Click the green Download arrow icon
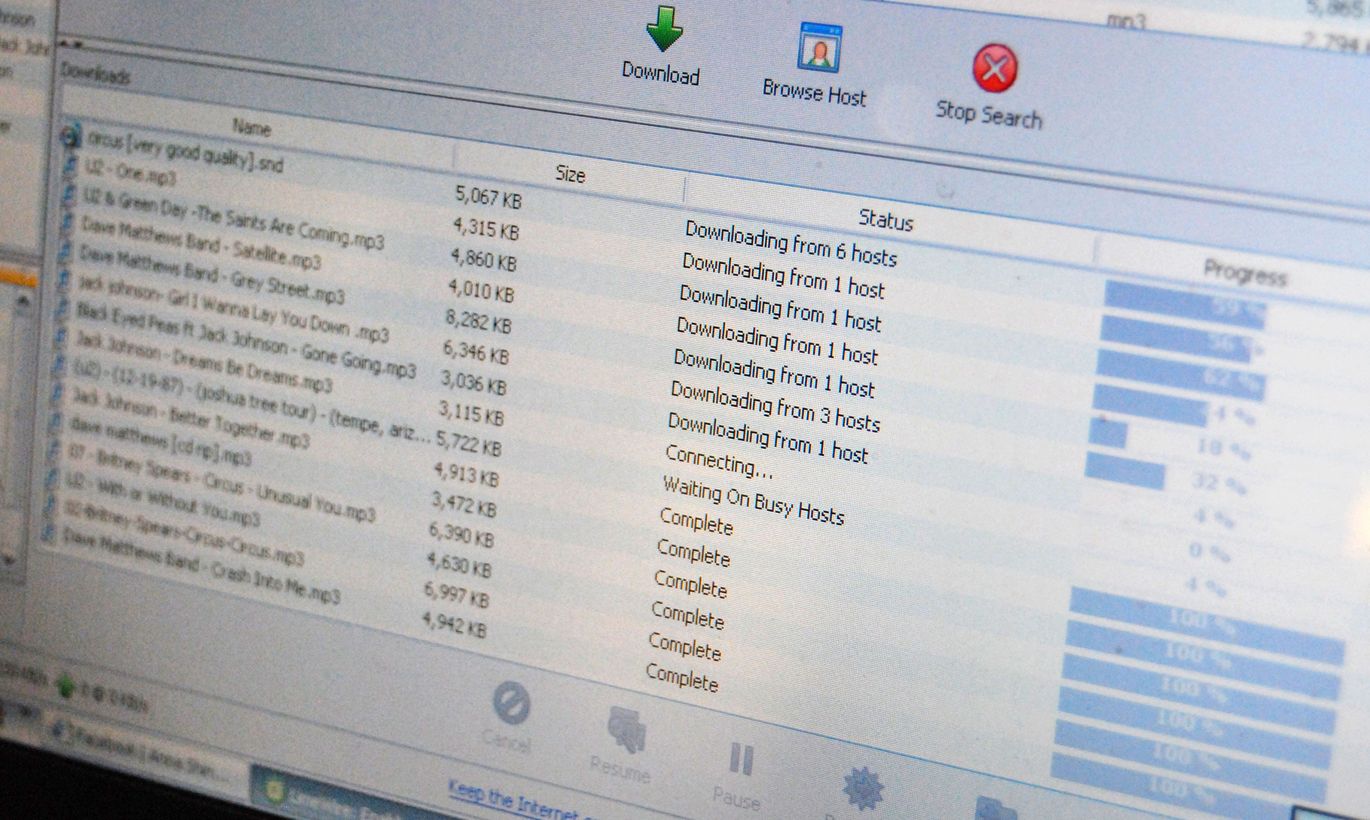Image resolution: width=1370 pixels, height=820 pixels. [x=664, y=28]
